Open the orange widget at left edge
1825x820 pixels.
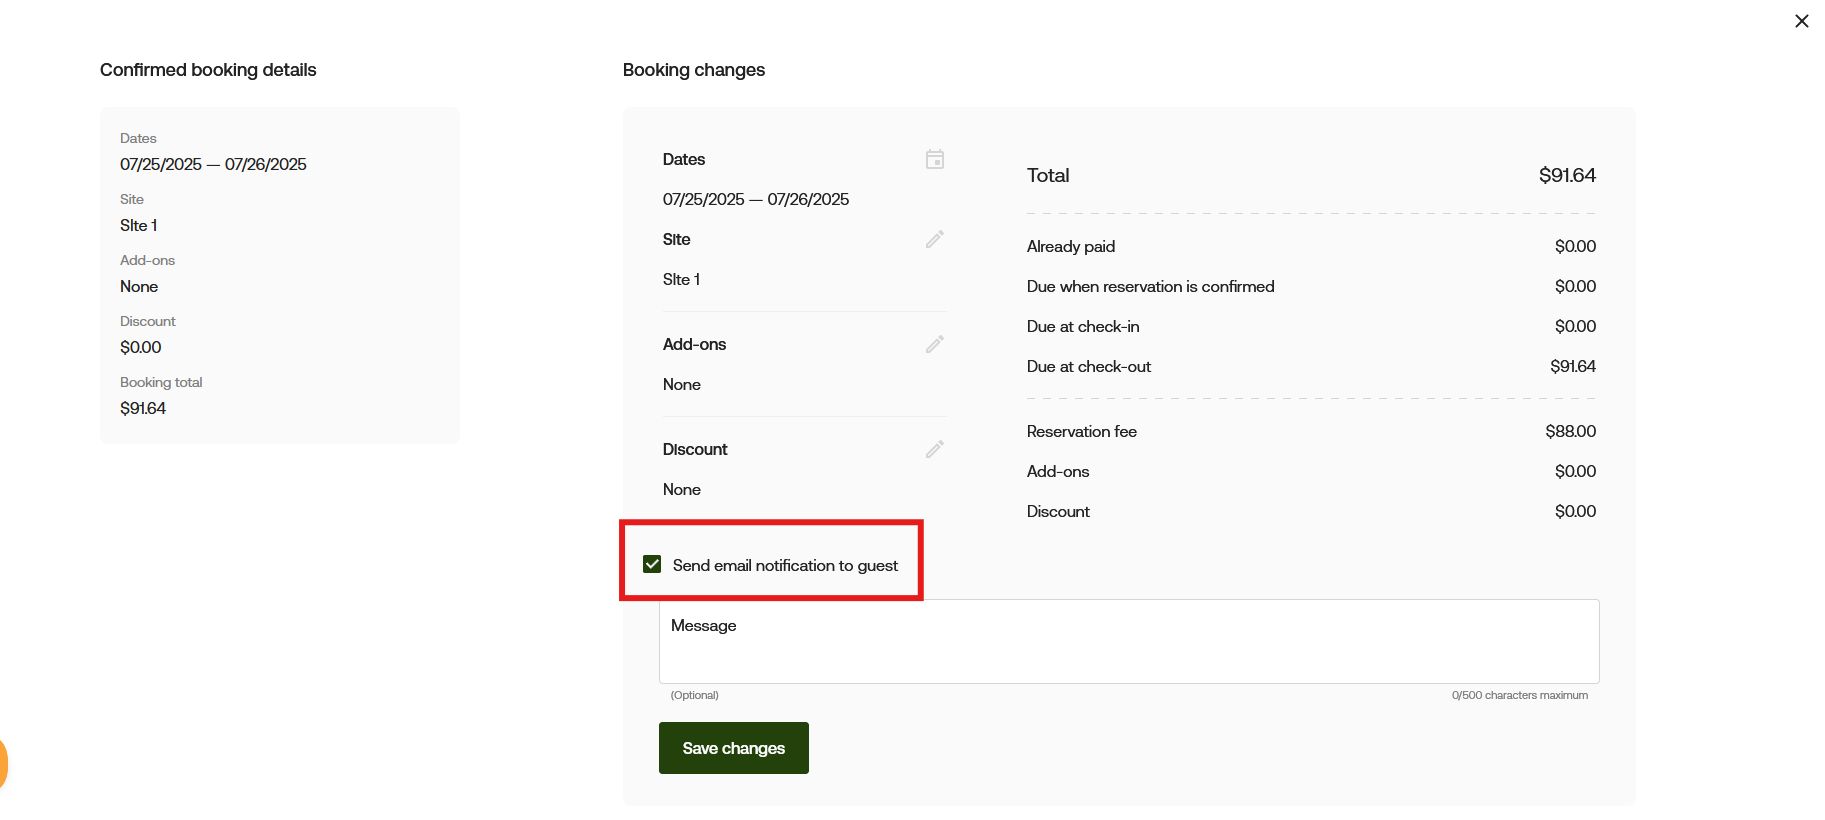[3, 765]
